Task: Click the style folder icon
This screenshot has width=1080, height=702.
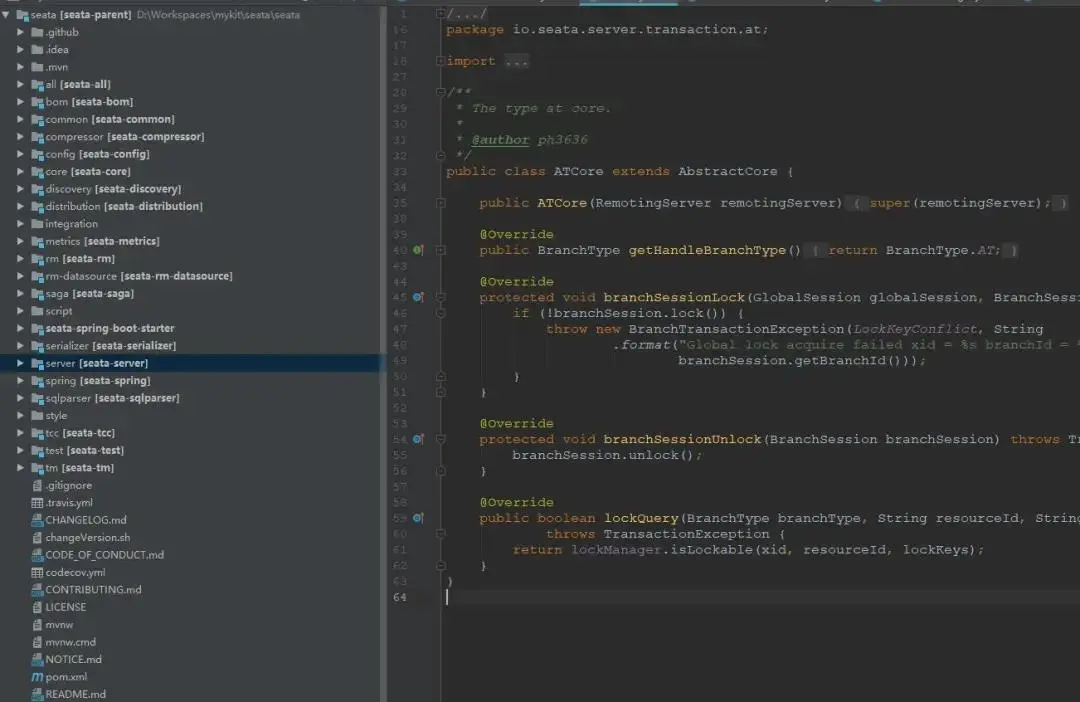Action: [37, 415]
